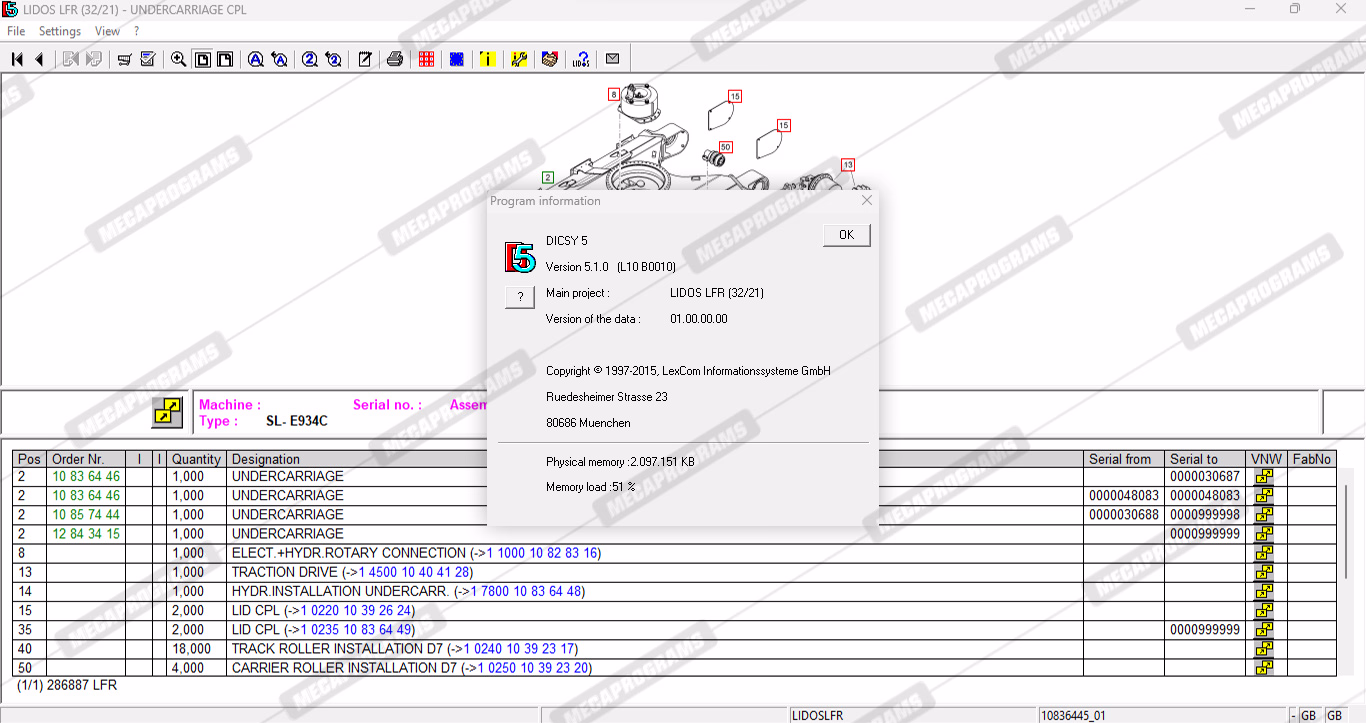Open the order checklist toolbar icon

point(148,59)
